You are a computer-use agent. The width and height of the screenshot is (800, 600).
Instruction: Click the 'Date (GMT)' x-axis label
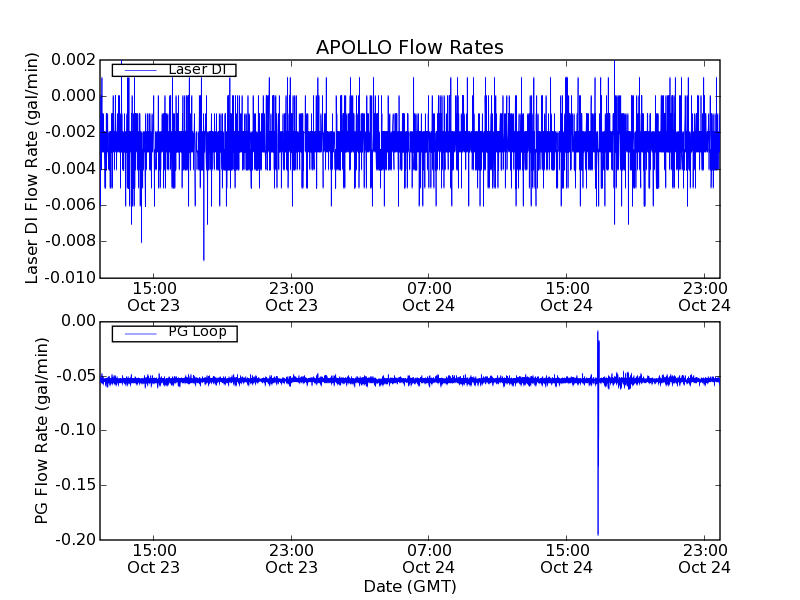point(409,586)
